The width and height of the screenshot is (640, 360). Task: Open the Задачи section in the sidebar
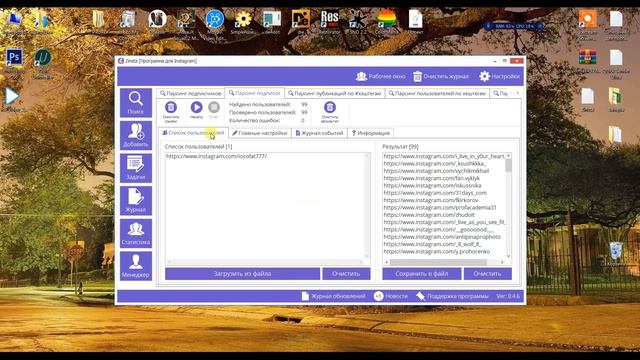(136, 168)
